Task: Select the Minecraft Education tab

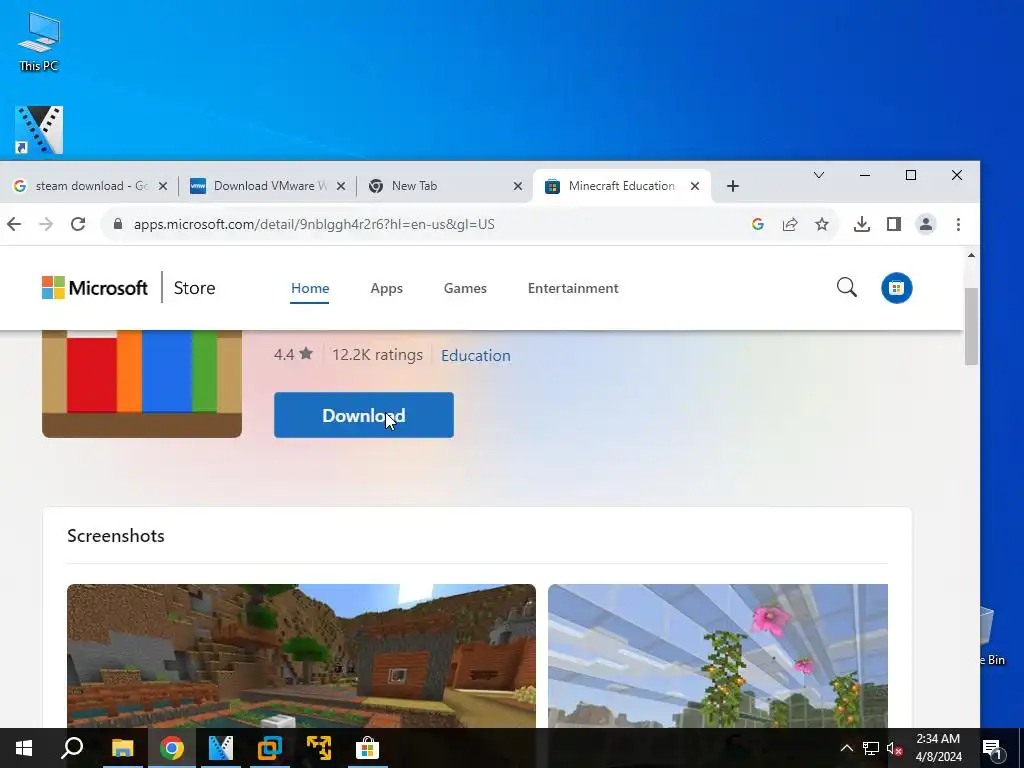Action: point(622,186)
